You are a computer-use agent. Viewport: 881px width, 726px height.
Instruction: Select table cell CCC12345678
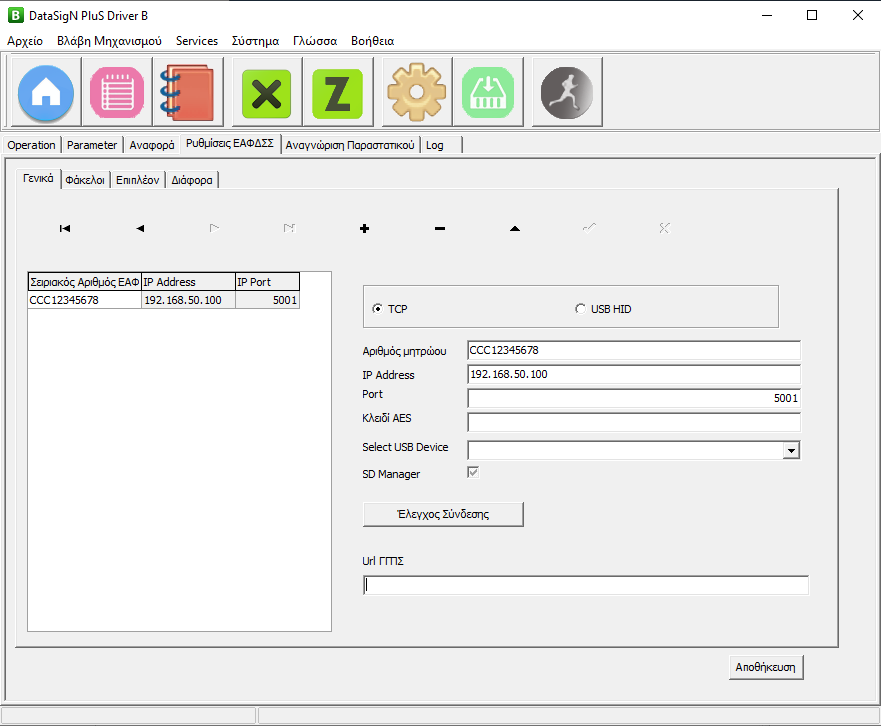84,300
